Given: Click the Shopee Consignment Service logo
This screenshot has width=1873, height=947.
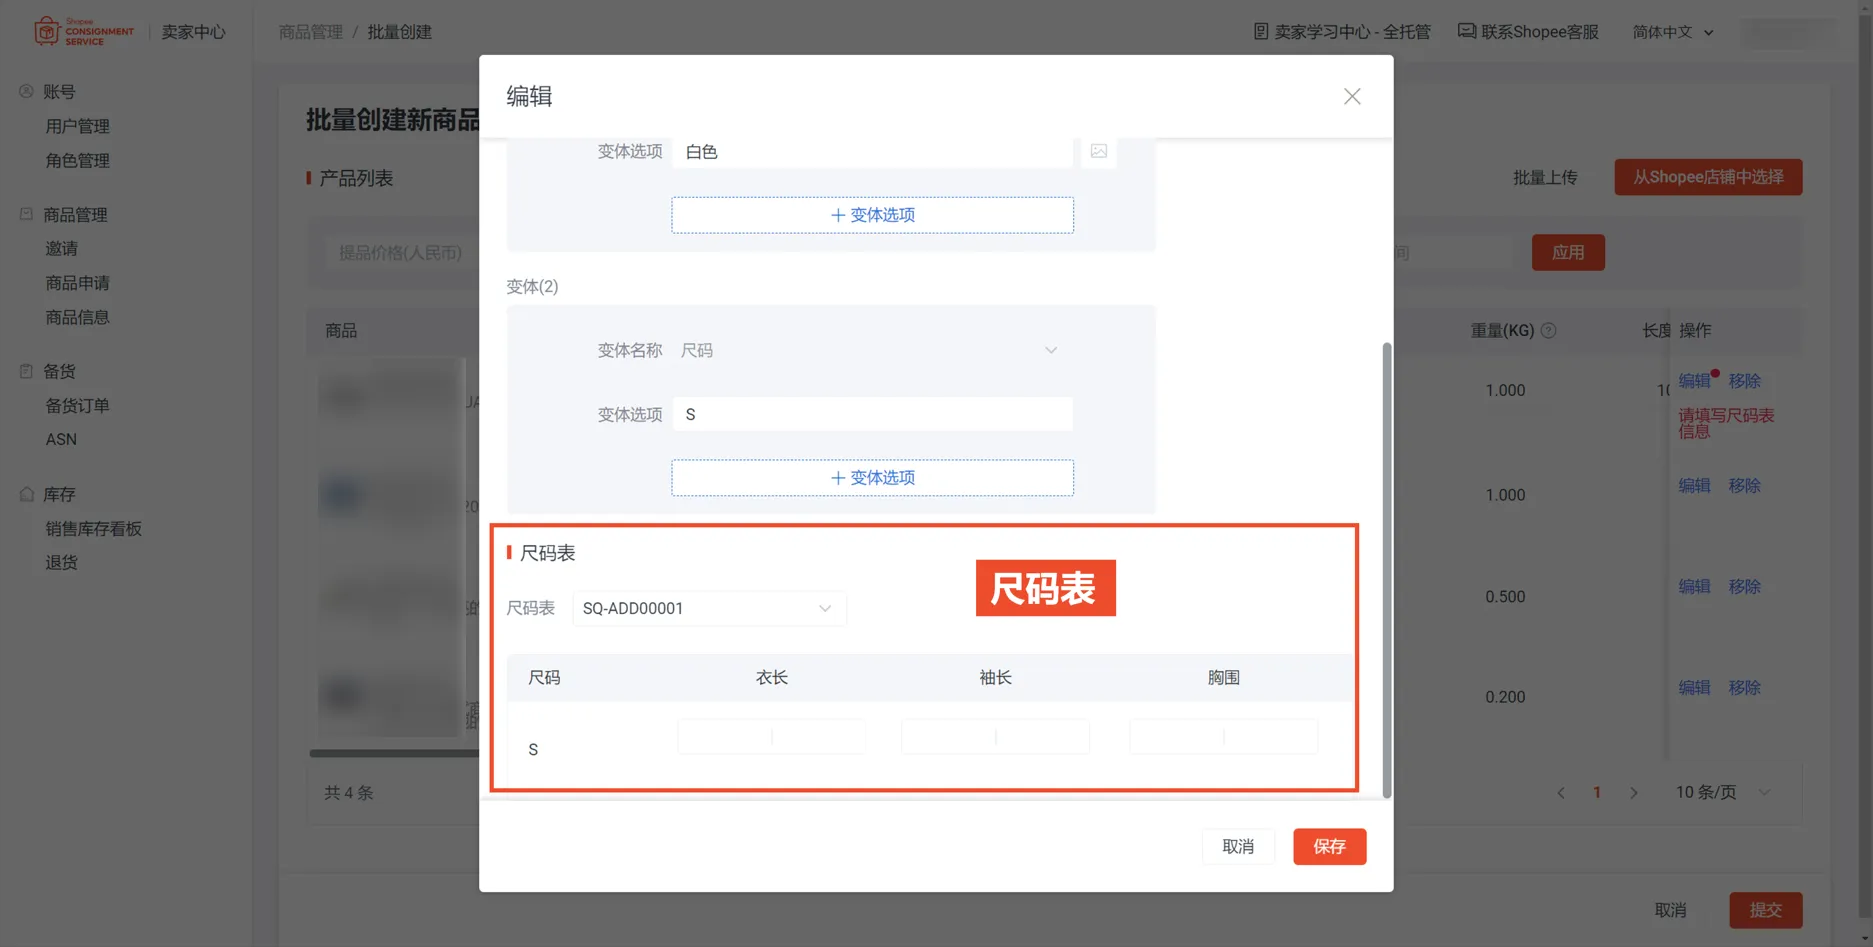Looking at the screenshot, I should 85,31.
